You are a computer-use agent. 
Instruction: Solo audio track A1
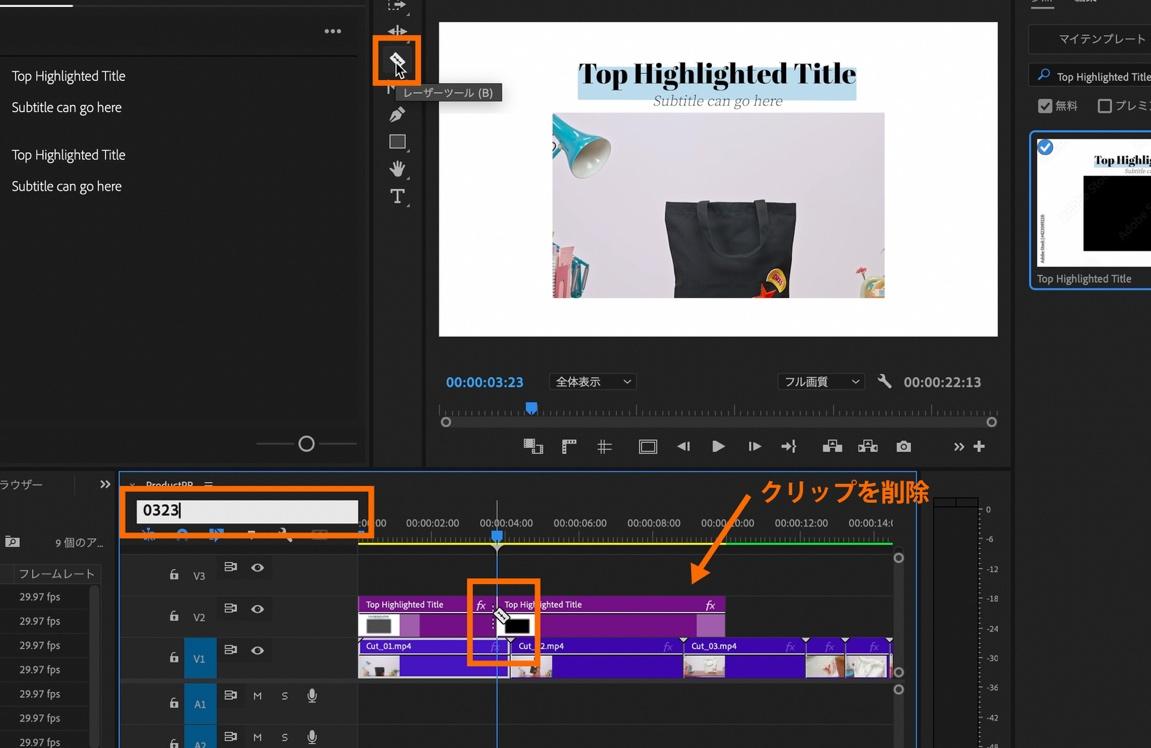(x=284, y=696)
